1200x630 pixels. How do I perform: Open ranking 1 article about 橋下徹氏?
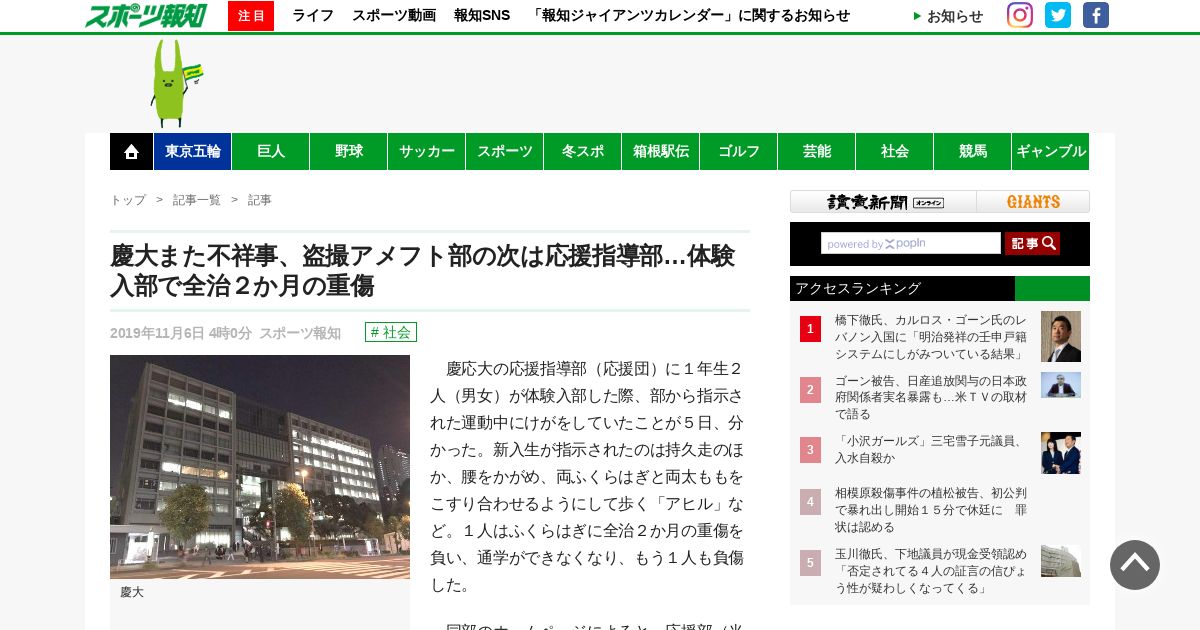(x=931, y=337)
